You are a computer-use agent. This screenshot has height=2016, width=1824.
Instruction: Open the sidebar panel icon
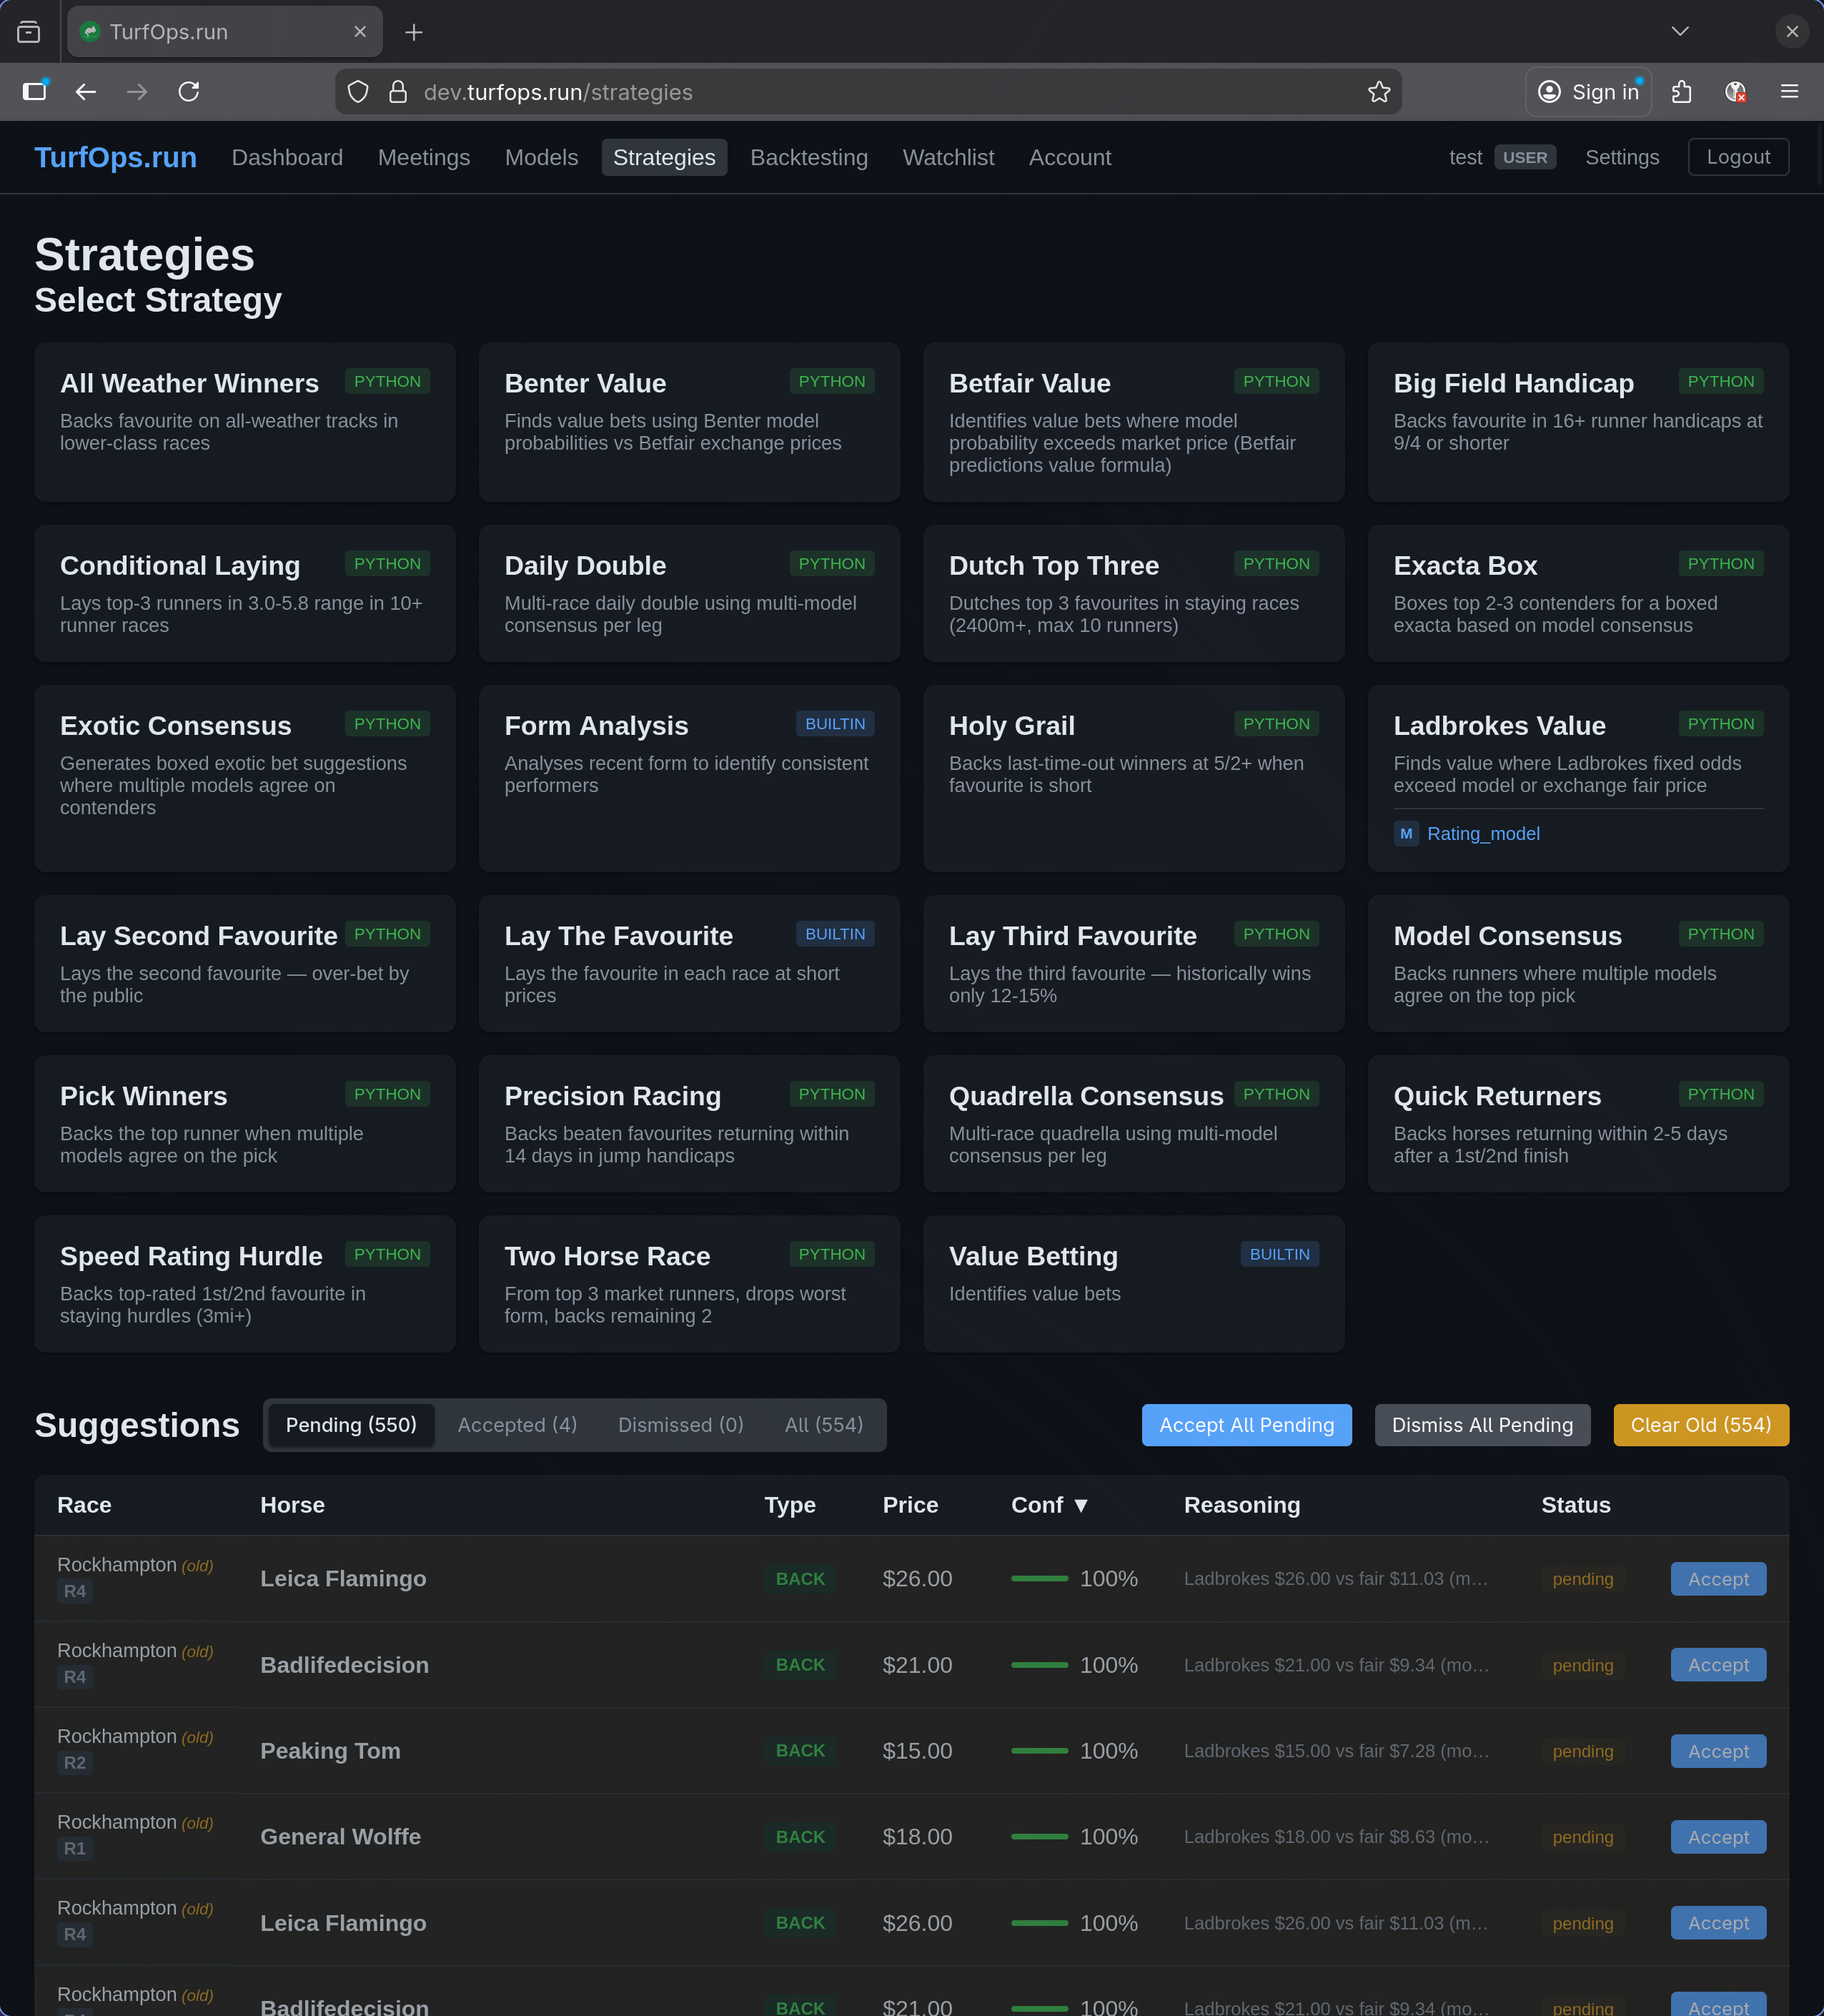[x=35, y=92]
